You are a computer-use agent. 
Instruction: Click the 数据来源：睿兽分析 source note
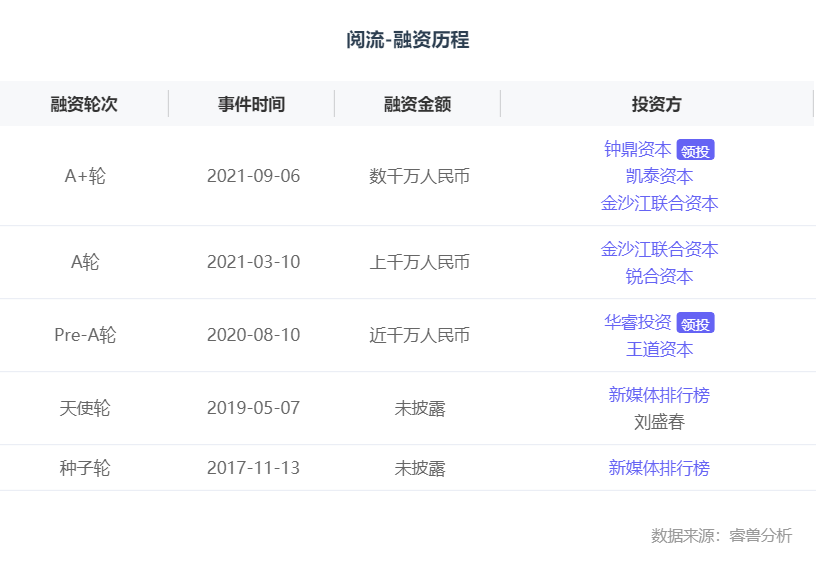click(721, 535)
